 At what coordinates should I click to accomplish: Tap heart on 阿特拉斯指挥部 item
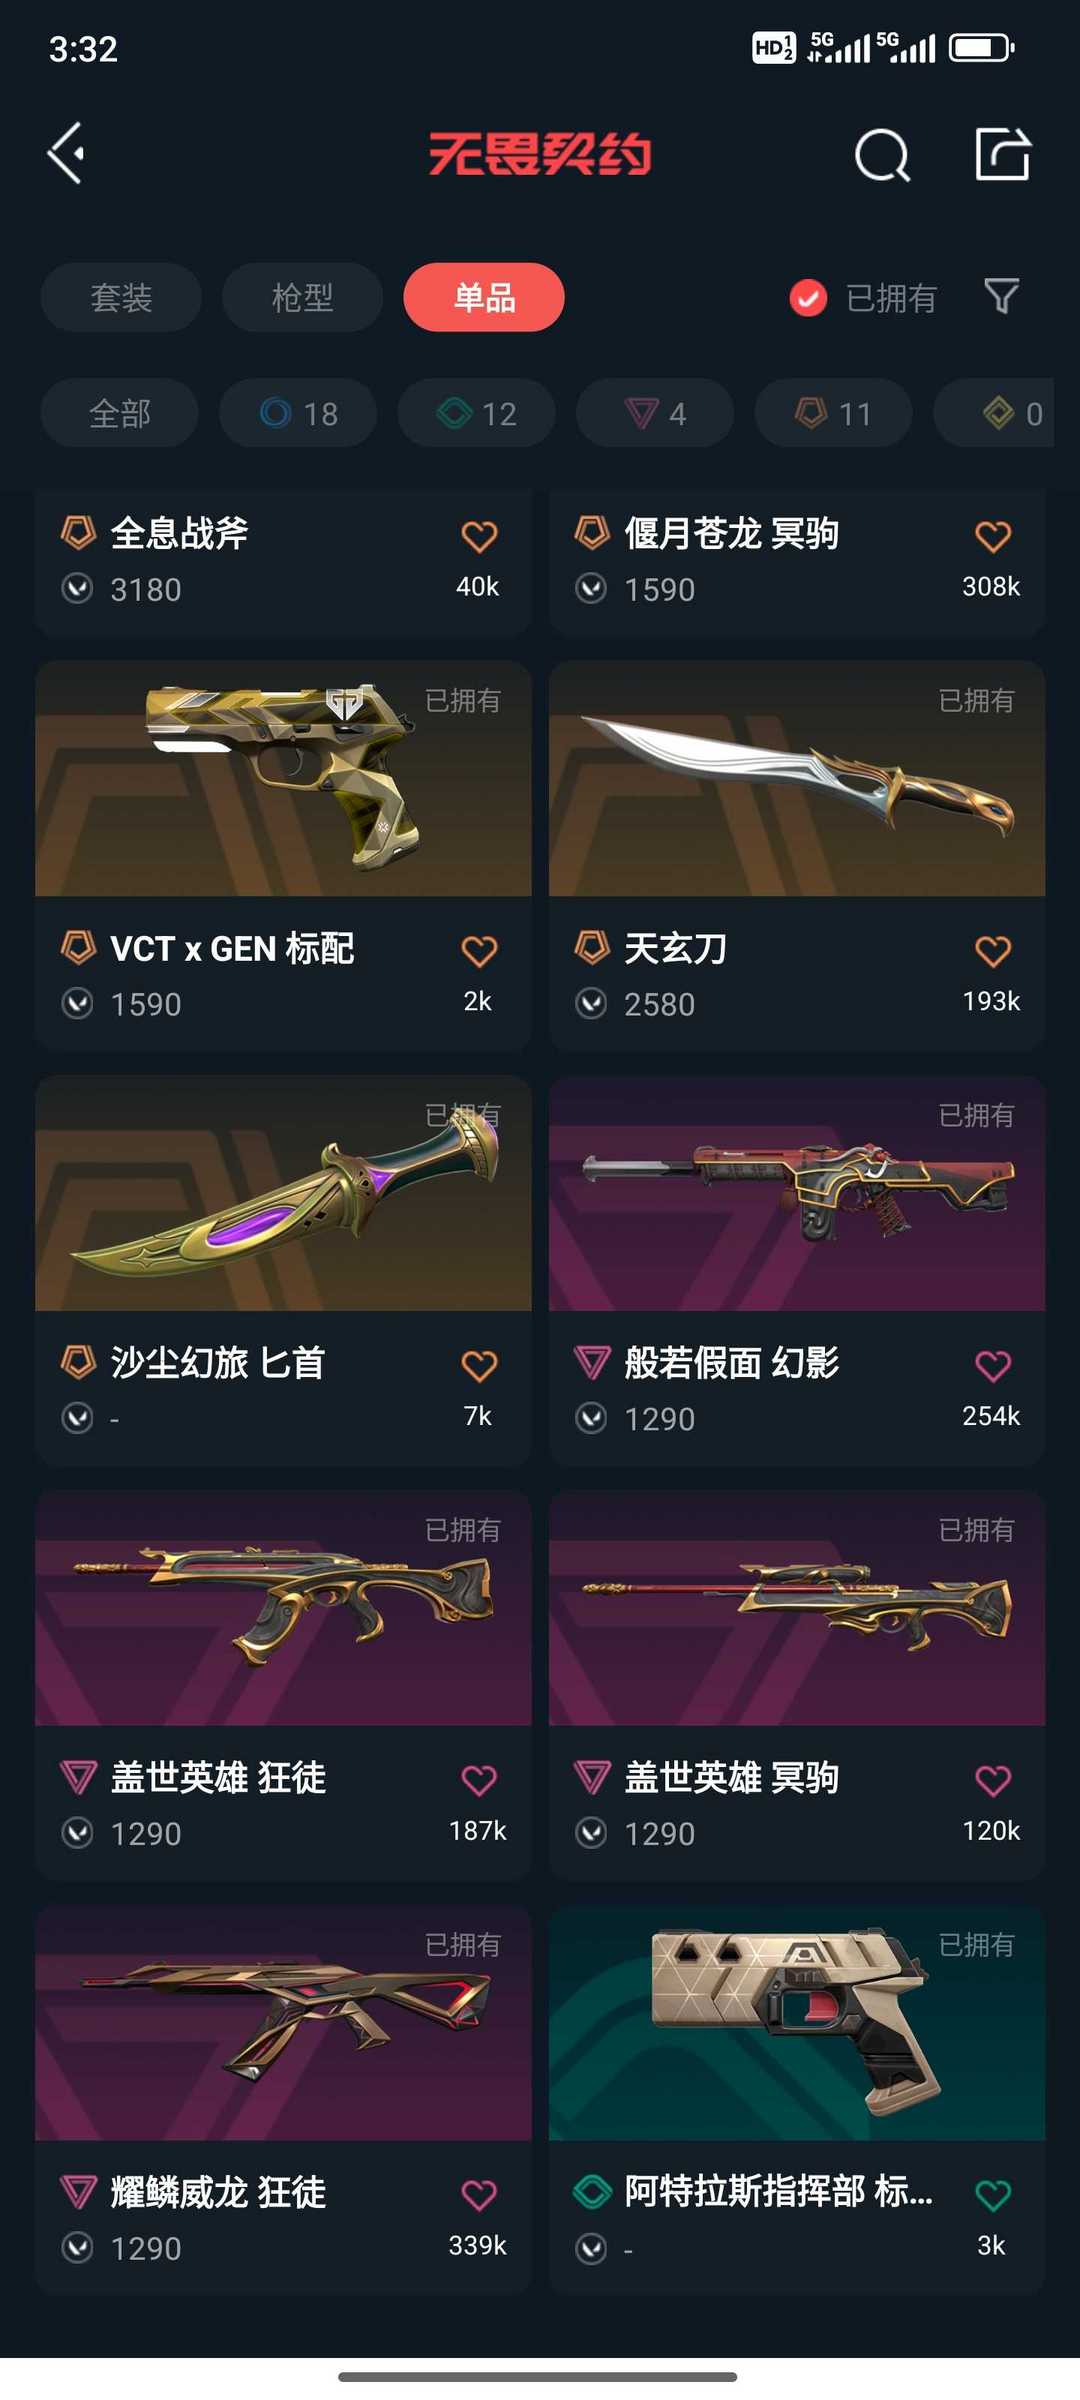[992, 2195]
